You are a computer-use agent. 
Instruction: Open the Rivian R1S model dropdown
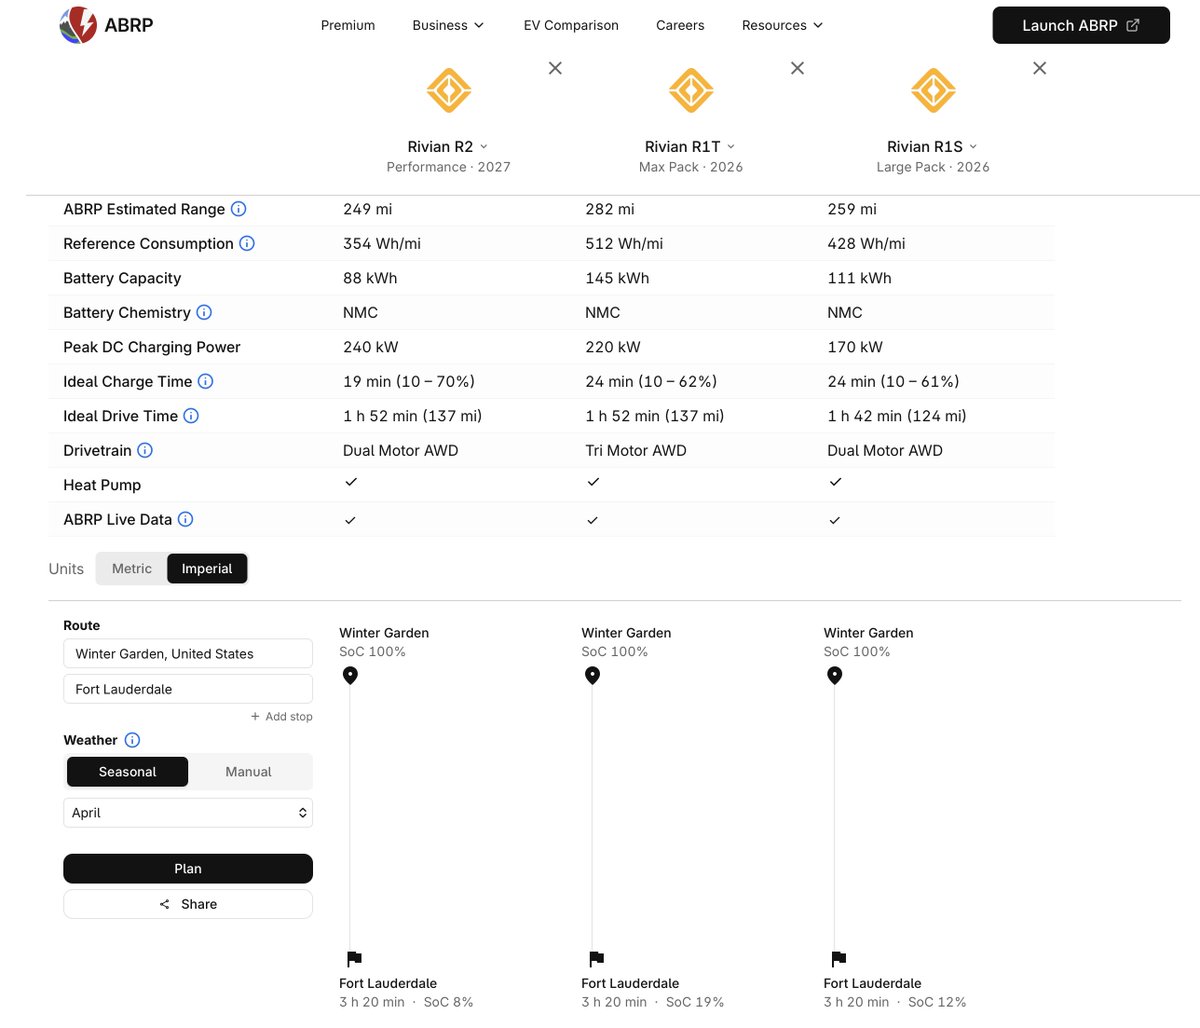(x=932, y=146)
